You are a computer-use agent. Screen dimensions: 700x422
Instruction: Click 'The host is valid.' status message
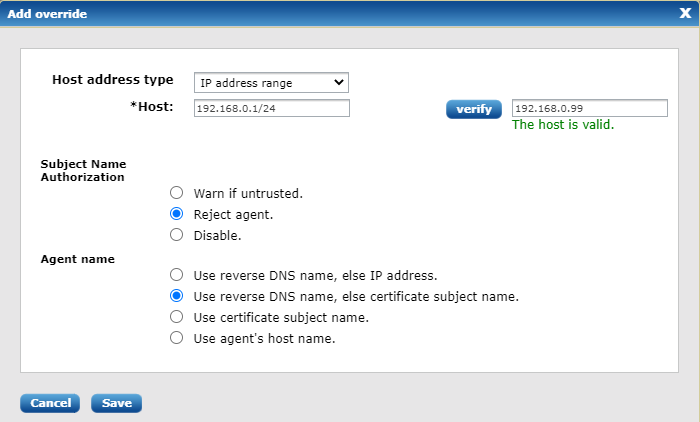tap(563, 126)
